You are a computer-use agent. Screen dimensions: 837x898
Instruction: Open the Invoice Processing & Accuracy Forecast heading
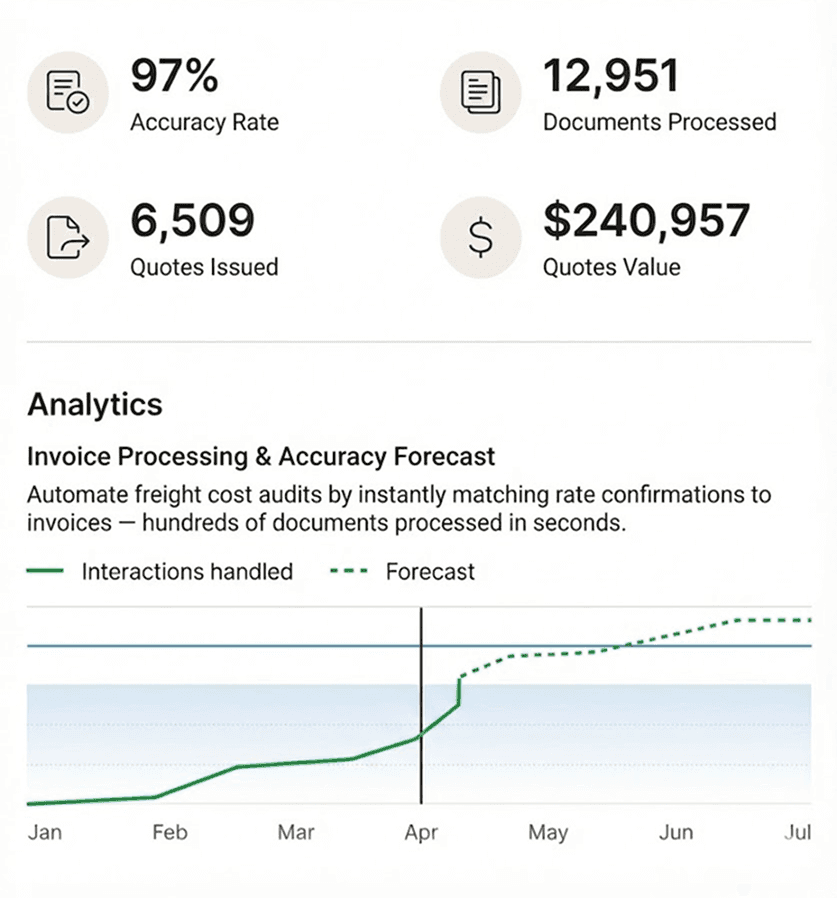coord(260,456)
